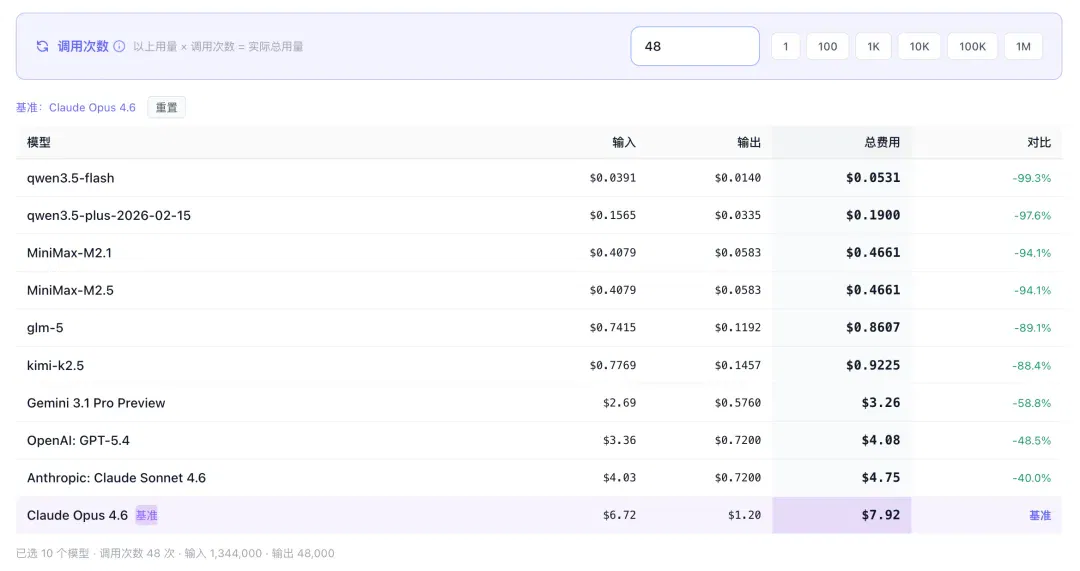Click qwen3.5-flash output cost $0.0140
This screenshot has width=1080, height=571.
738,178
